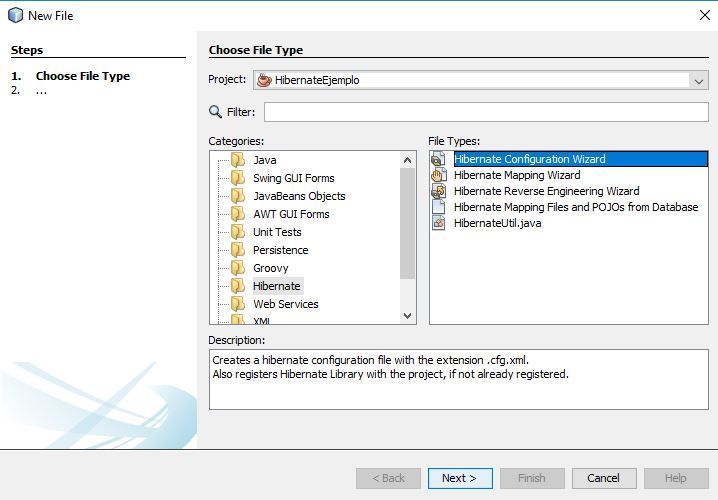The height and width of the screenshot is (500, 718).
Task: Click the magnifier icon beside Filter
Action: (215, 111)
